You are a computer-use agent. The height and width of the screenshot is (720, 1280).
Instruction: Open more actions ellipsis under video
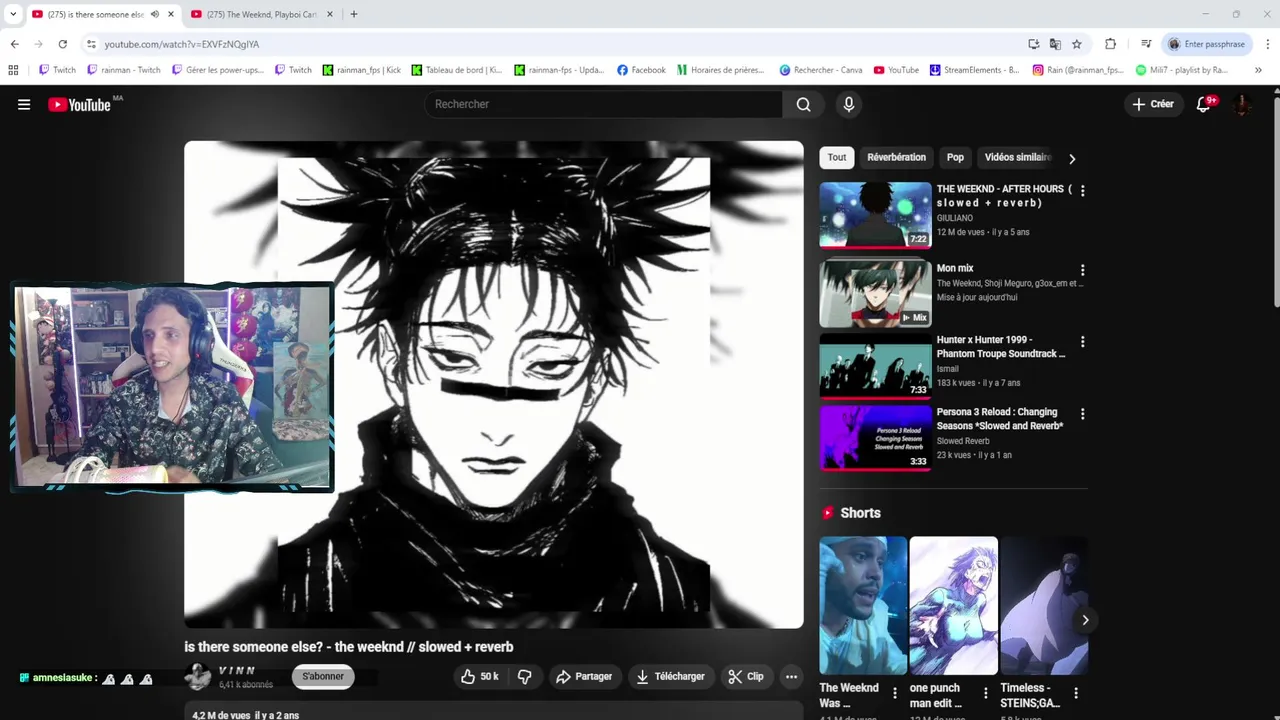791,677
